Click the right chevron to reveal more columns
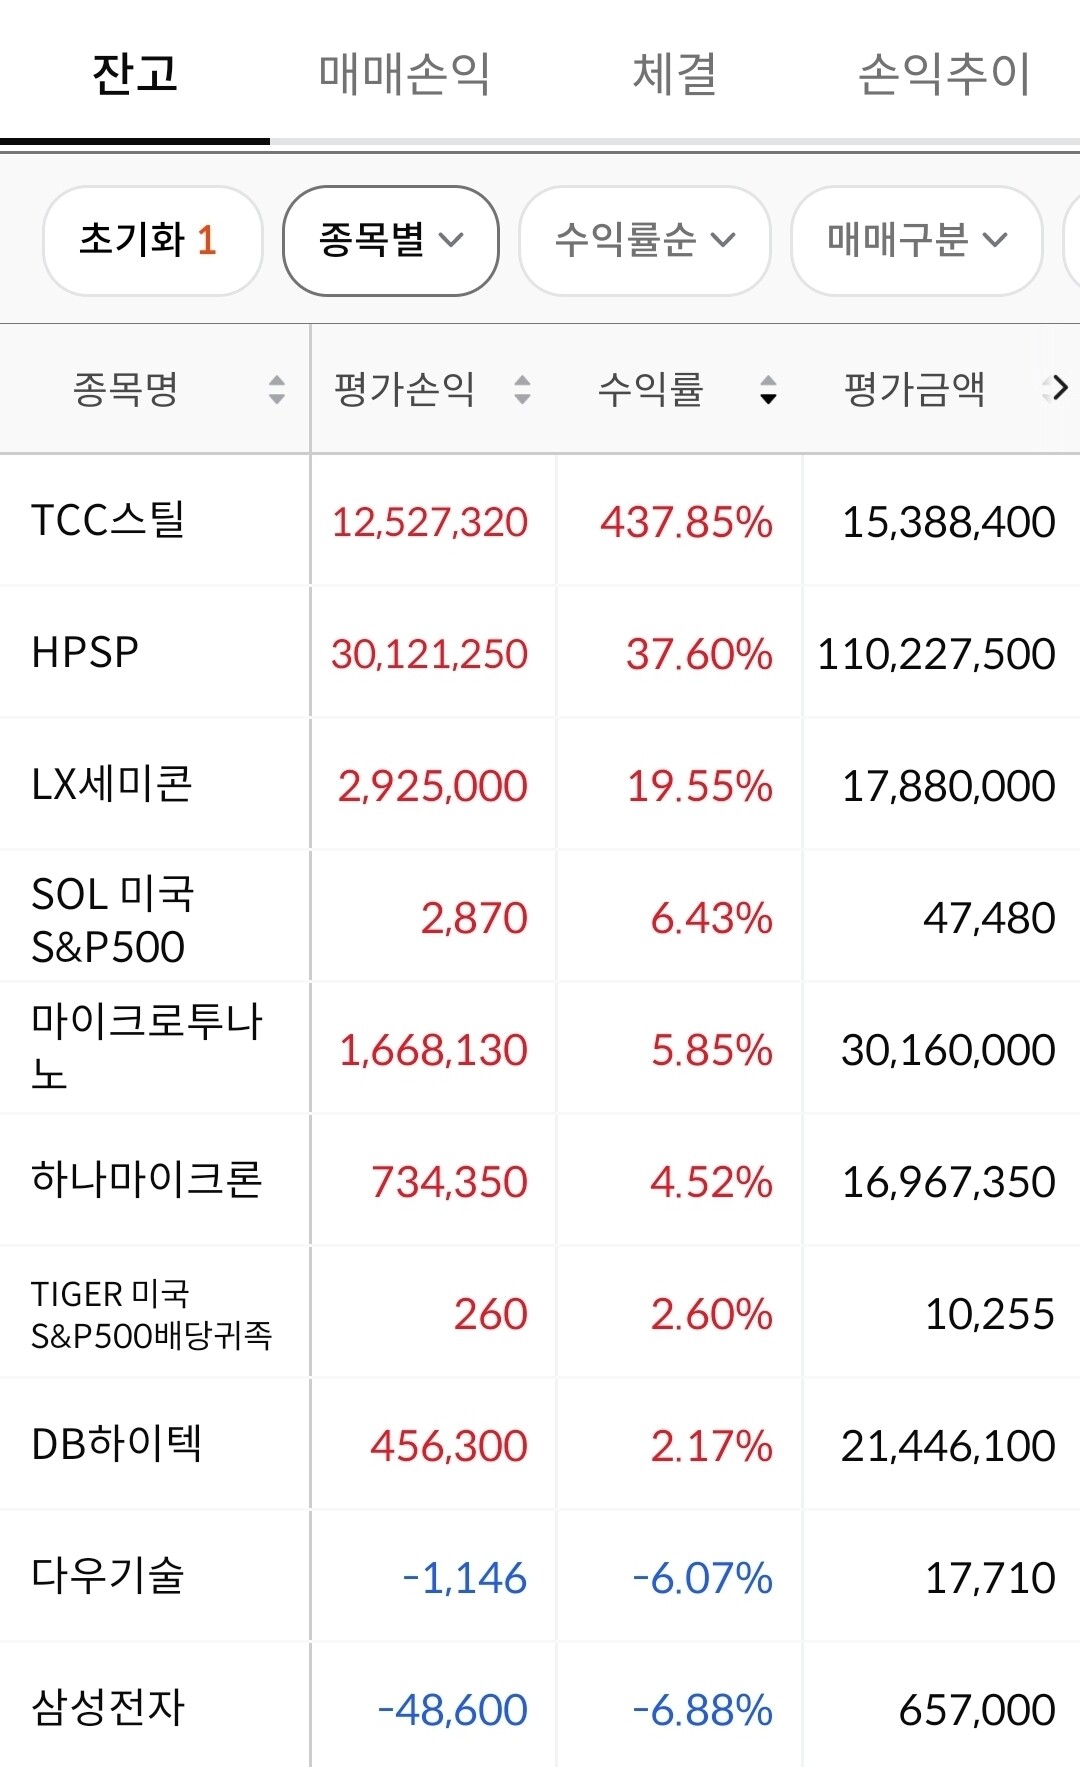Viewport: 1080px width, 1767px height. coord(1062,387)
